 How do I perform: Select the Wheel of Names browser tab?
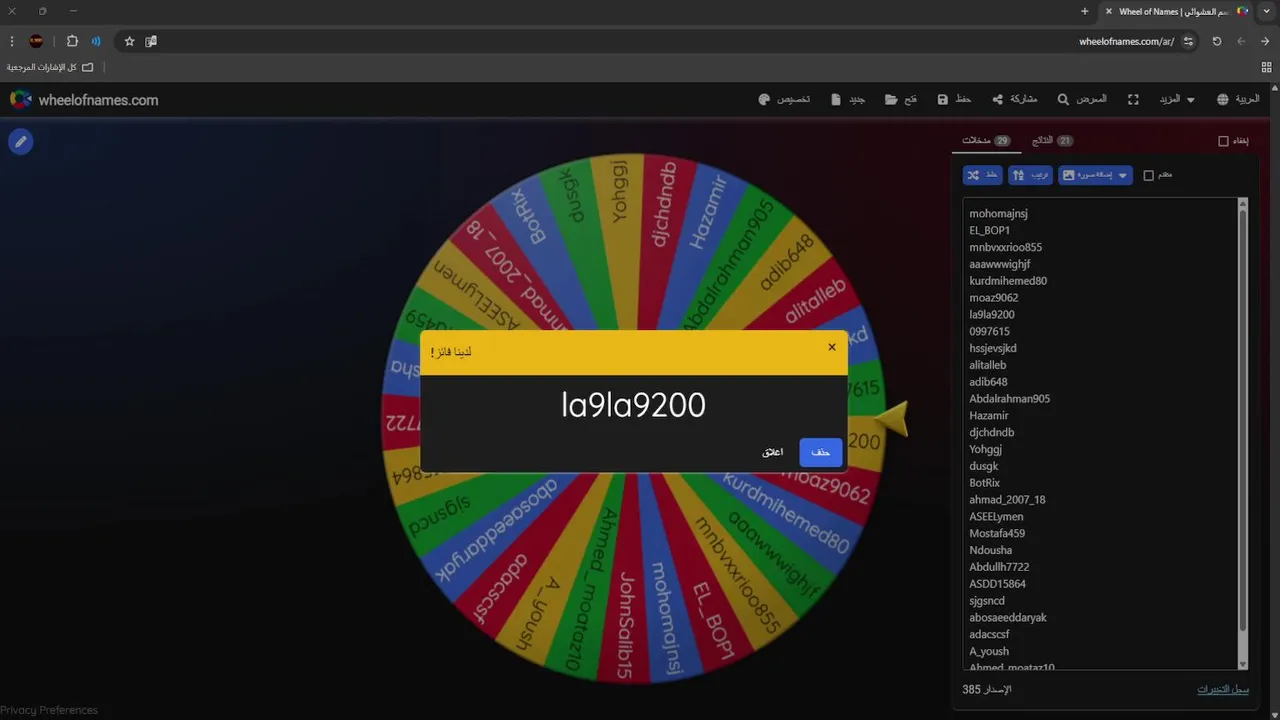pyautogui.click(x=1176, y=11)
